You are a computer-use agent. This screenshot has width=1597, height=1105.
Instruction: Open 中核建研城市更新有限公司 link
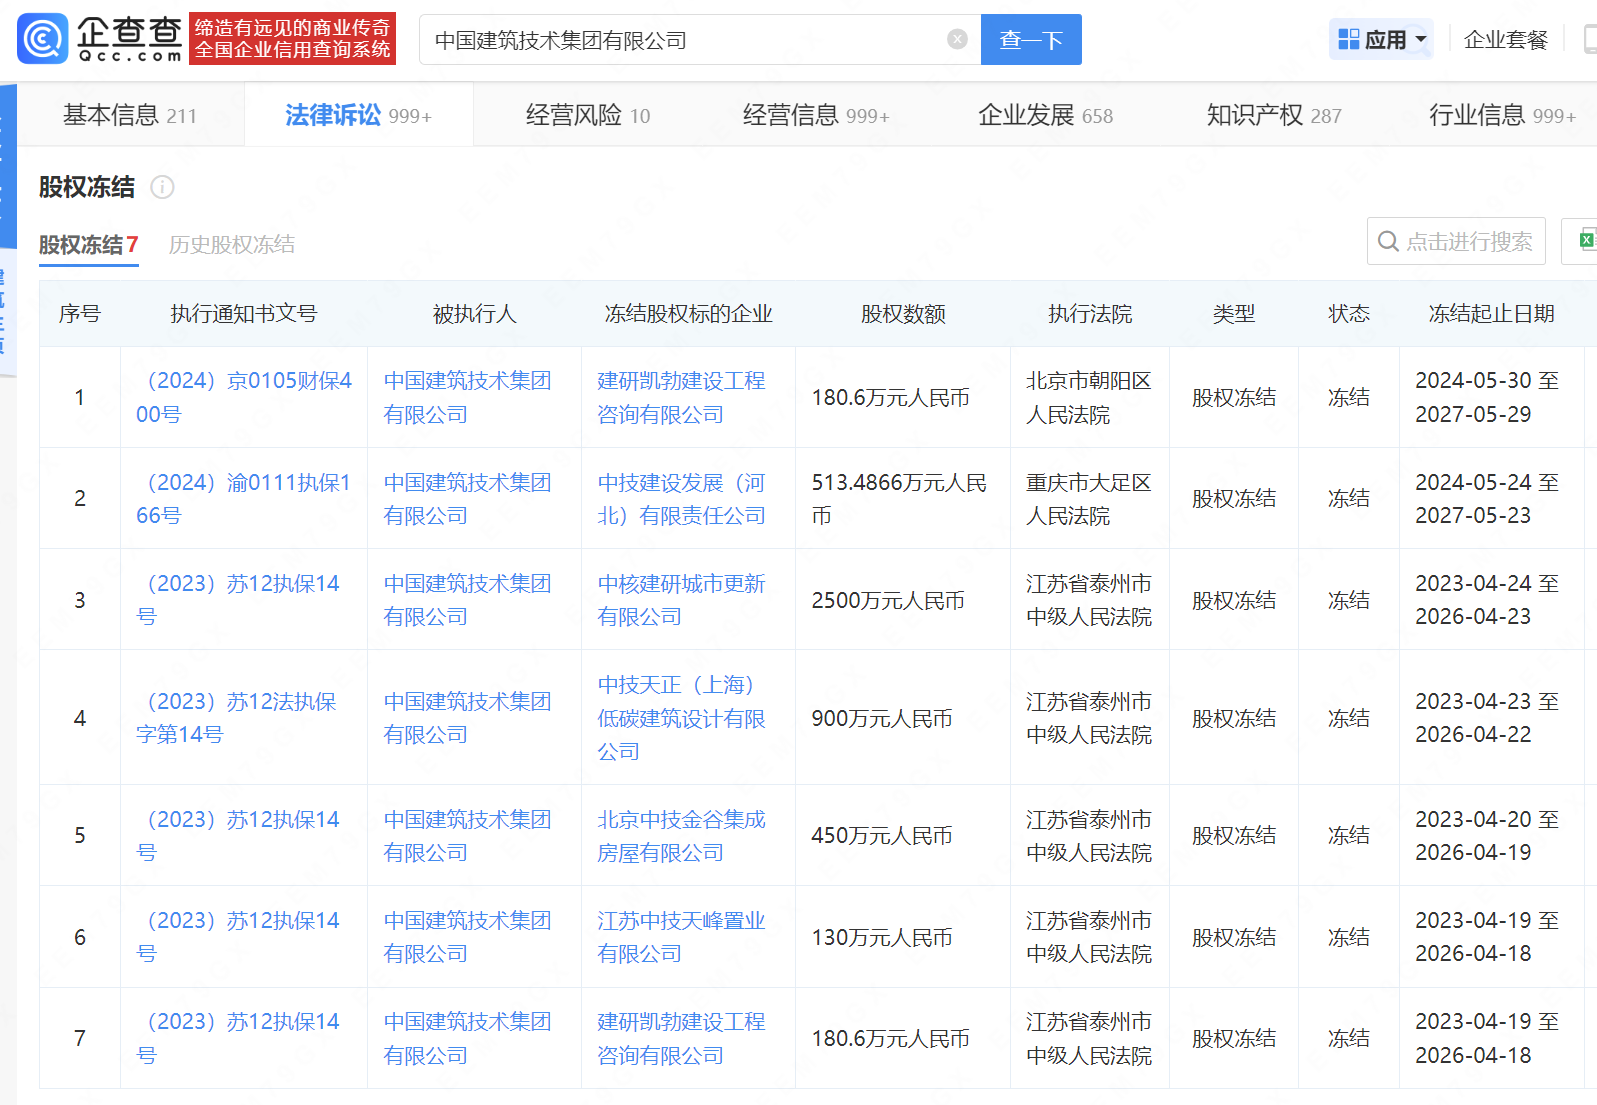(x=681, y=599)
